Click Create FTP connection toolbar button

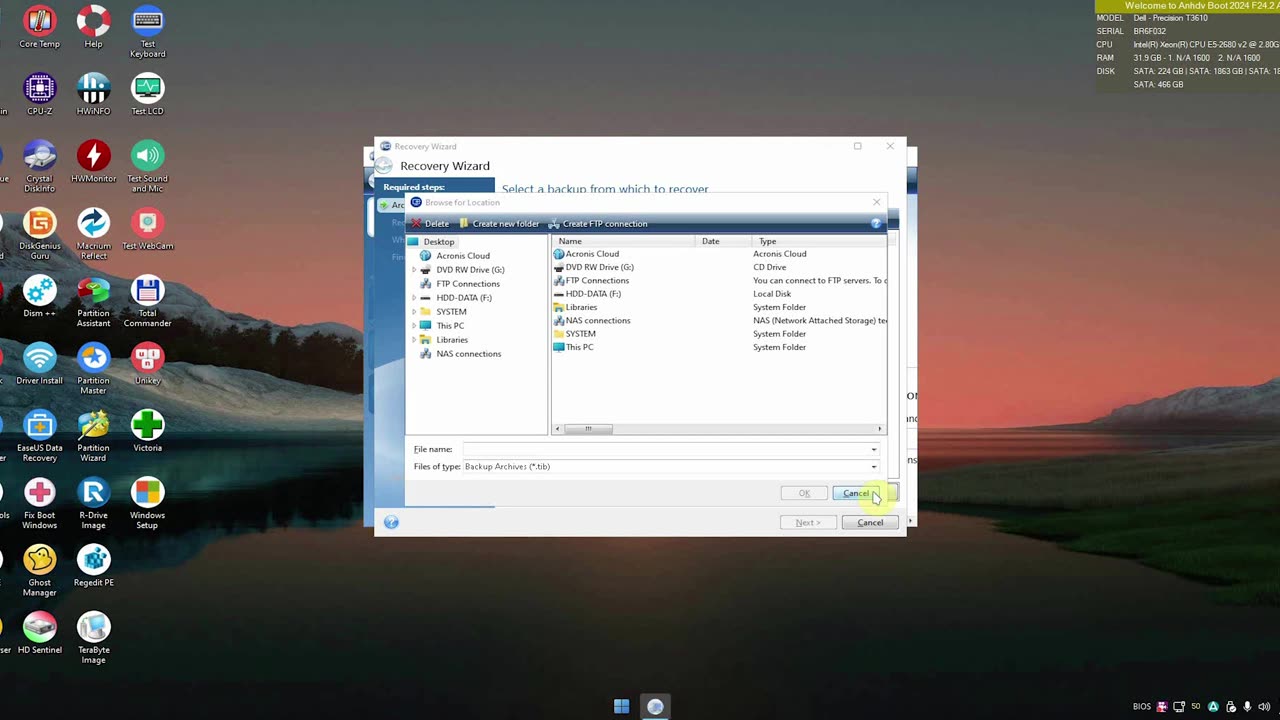click(598, 224)
